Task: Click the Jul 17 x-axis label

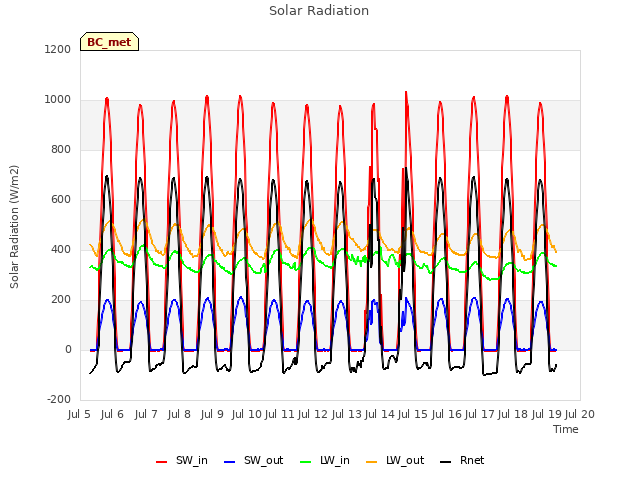Action: (480, 414)
